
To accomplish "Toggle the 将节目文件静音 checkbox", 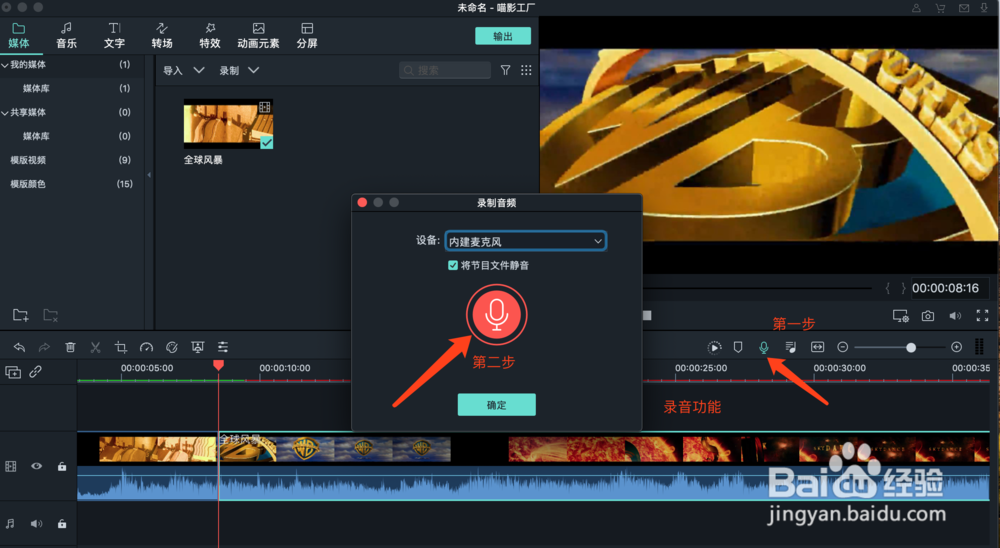I will 453,265.
